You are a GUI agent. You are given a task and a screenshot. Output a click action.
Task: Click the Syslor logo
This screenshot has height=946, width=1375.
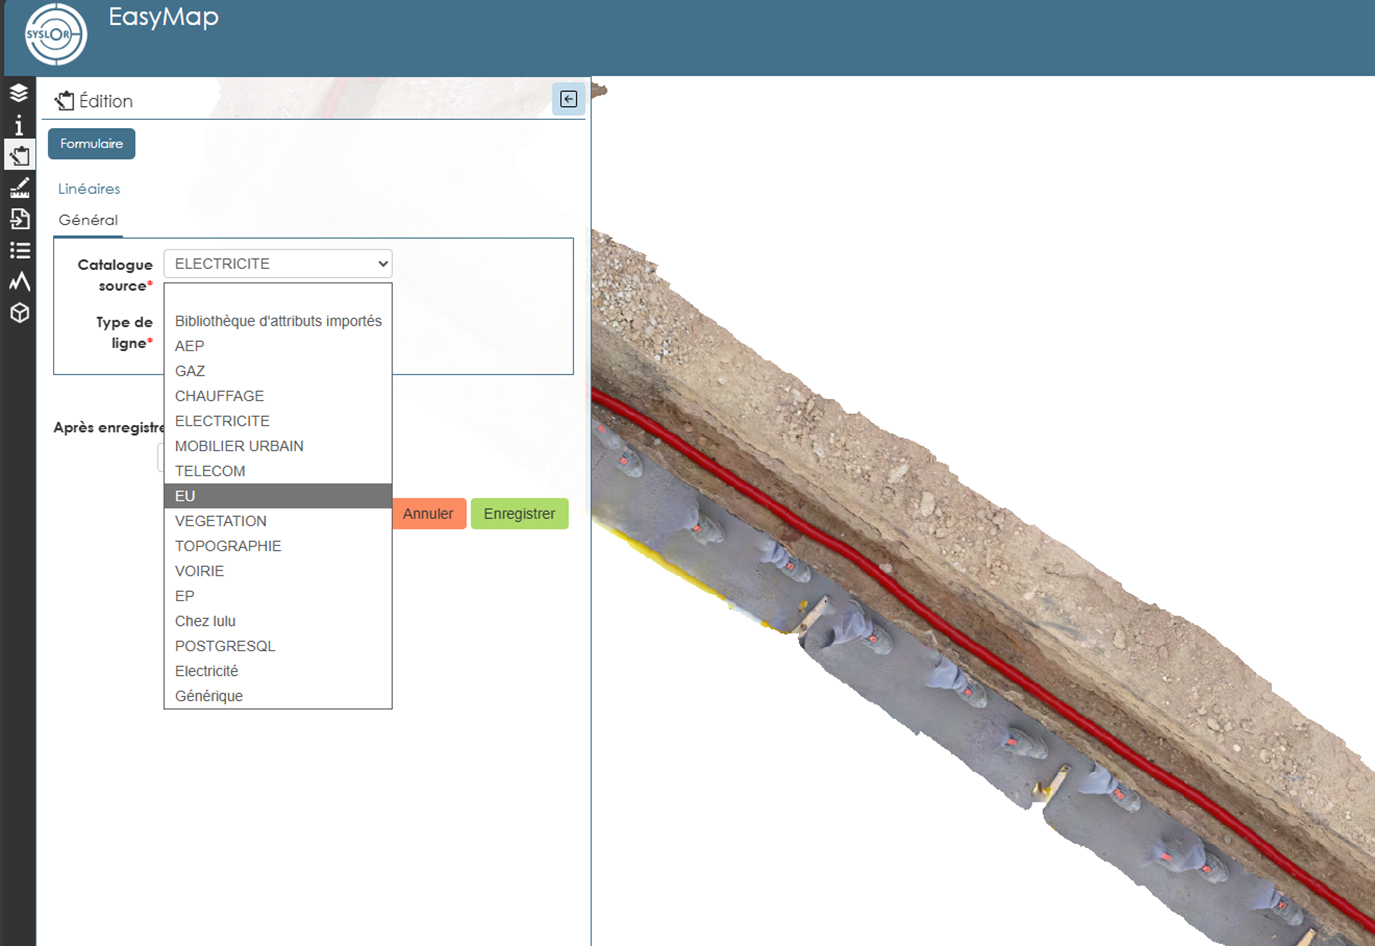pyautogui.click(x=56, y=35)
